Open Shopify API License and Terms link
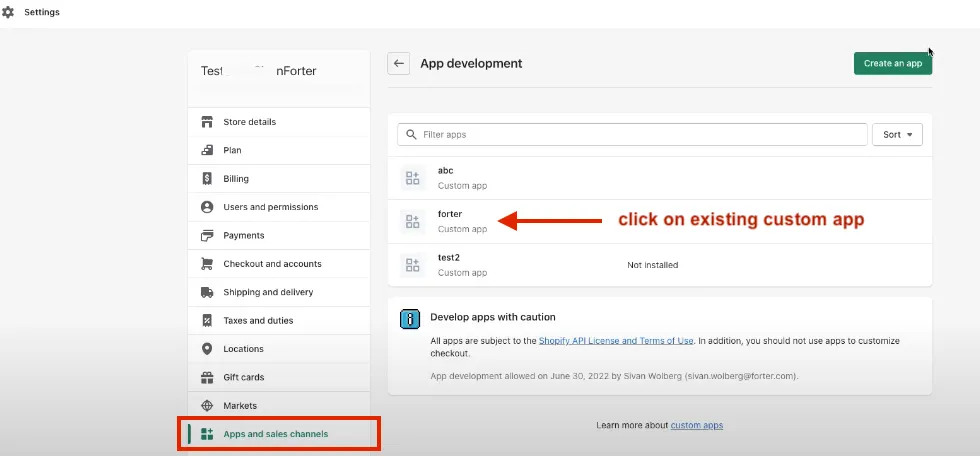The height and width of the screenshot is (456, 980). (616, 341)
